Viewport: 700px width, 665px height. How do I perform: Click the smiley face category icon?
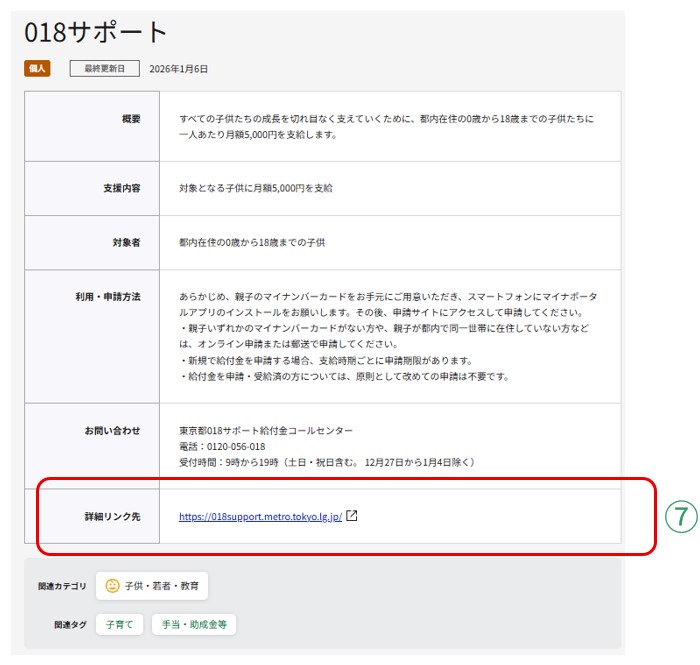(112, 586)
